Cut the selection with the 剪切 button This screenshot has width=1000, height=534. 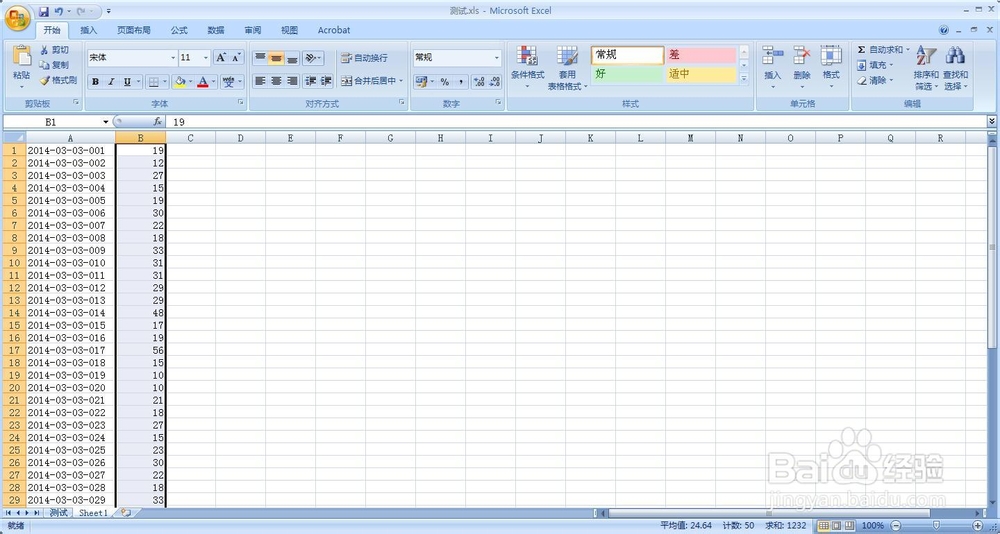54,50
